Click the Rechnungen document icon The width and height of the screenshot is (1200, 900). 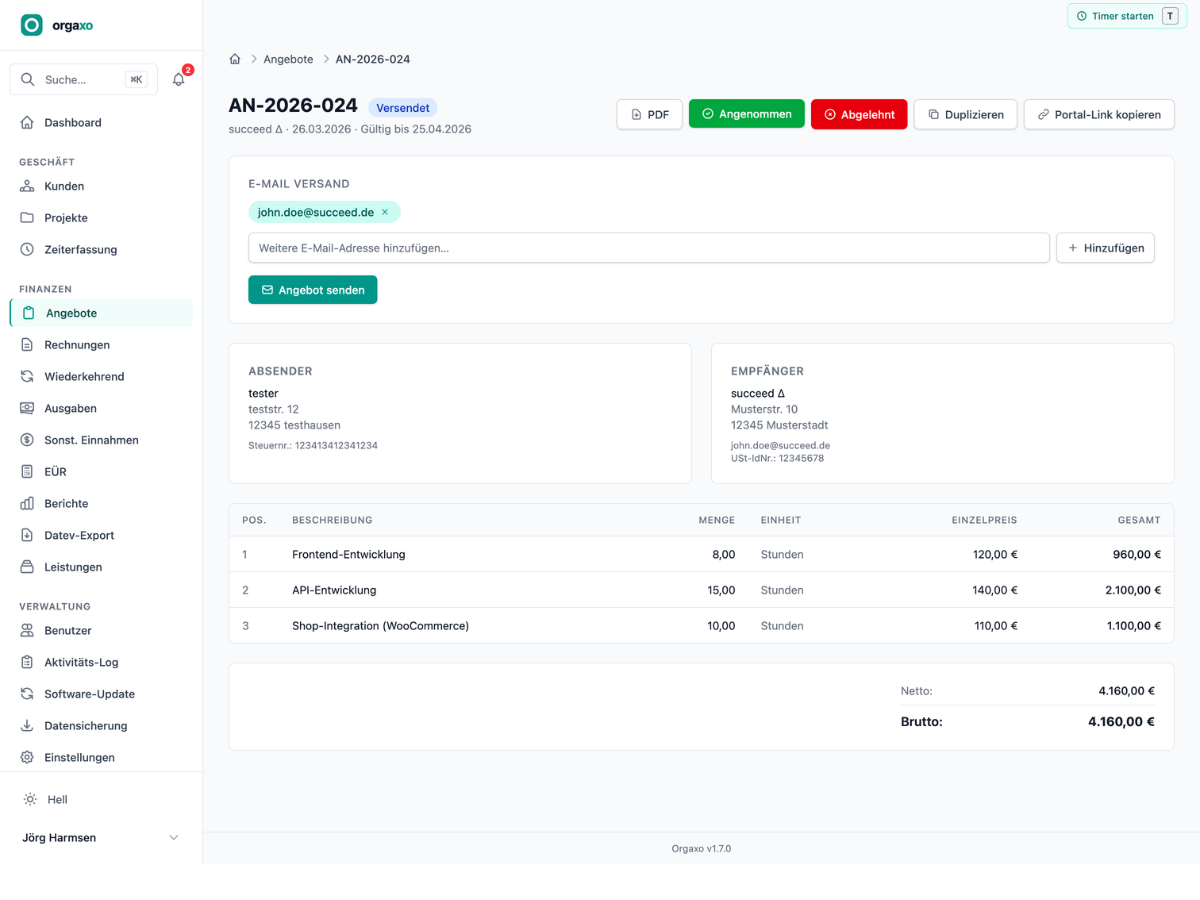(x=27, y=345)
